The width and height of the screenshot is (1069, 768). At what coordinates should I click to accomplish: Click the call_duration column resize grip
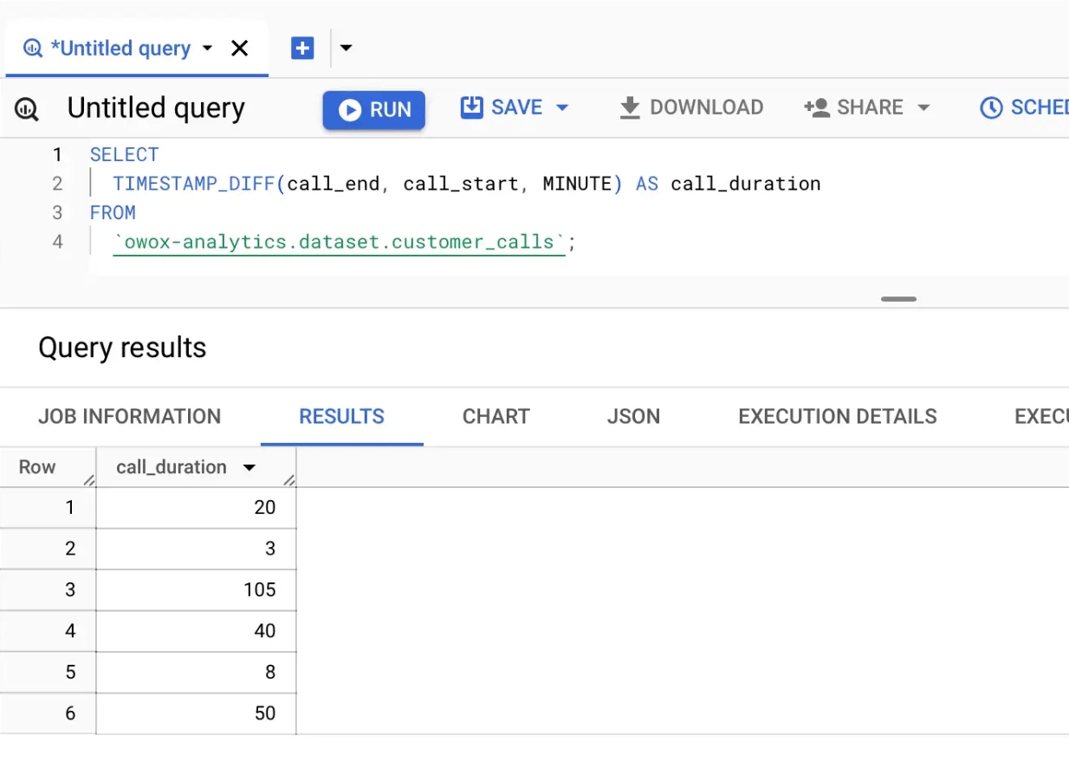pyautogui.click(x=289, y=479)
